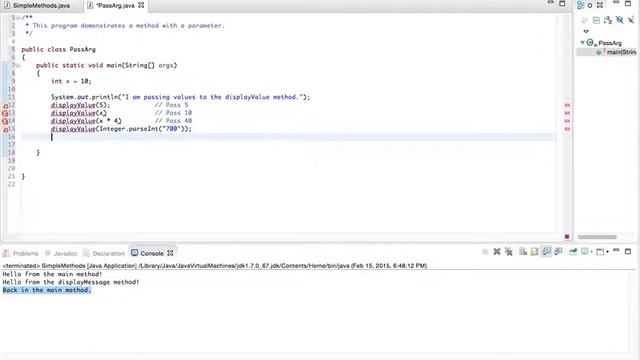This screenshot has height=360, width=640.
Task: Toggle Hide Static Members in Outline toolbar
Action: click(631, 20)
